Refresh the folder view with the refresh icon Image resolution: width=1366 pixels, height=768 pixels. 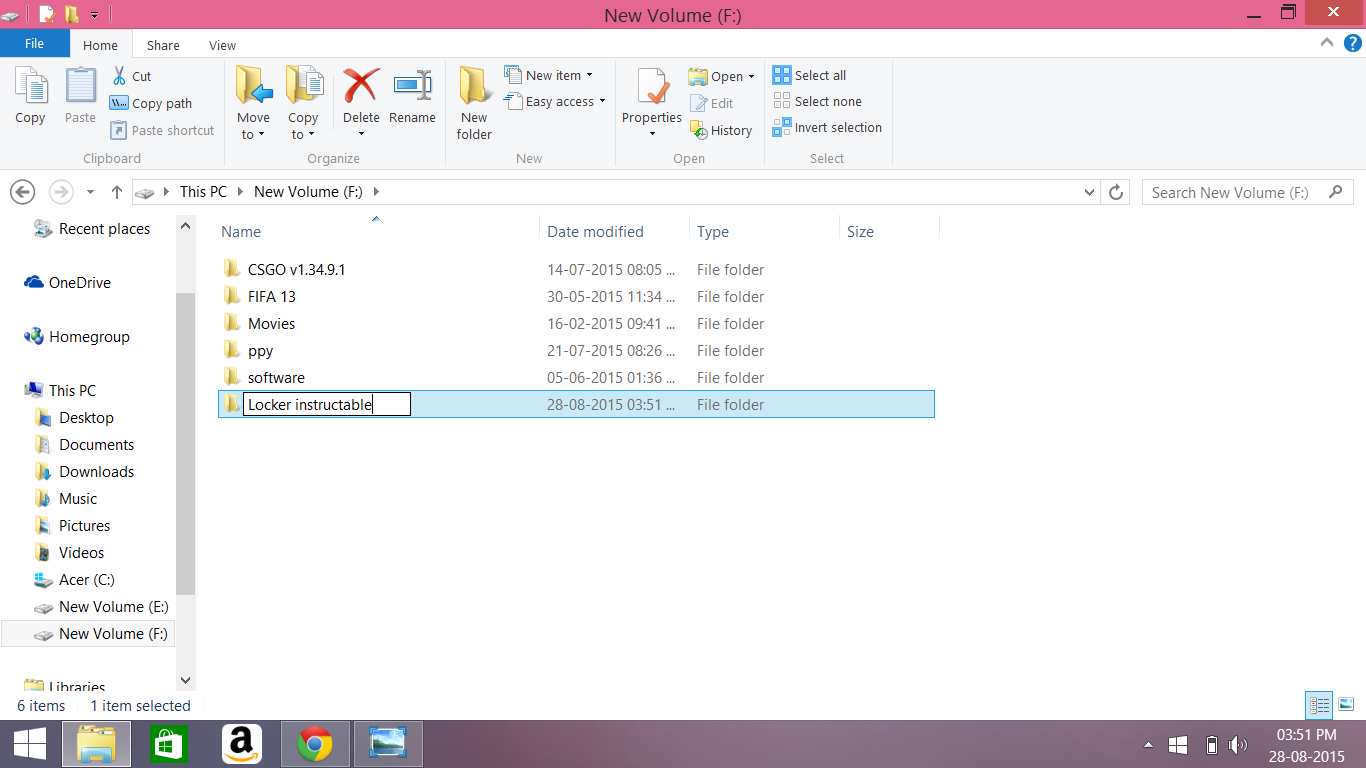click(x=1115, y=192)
